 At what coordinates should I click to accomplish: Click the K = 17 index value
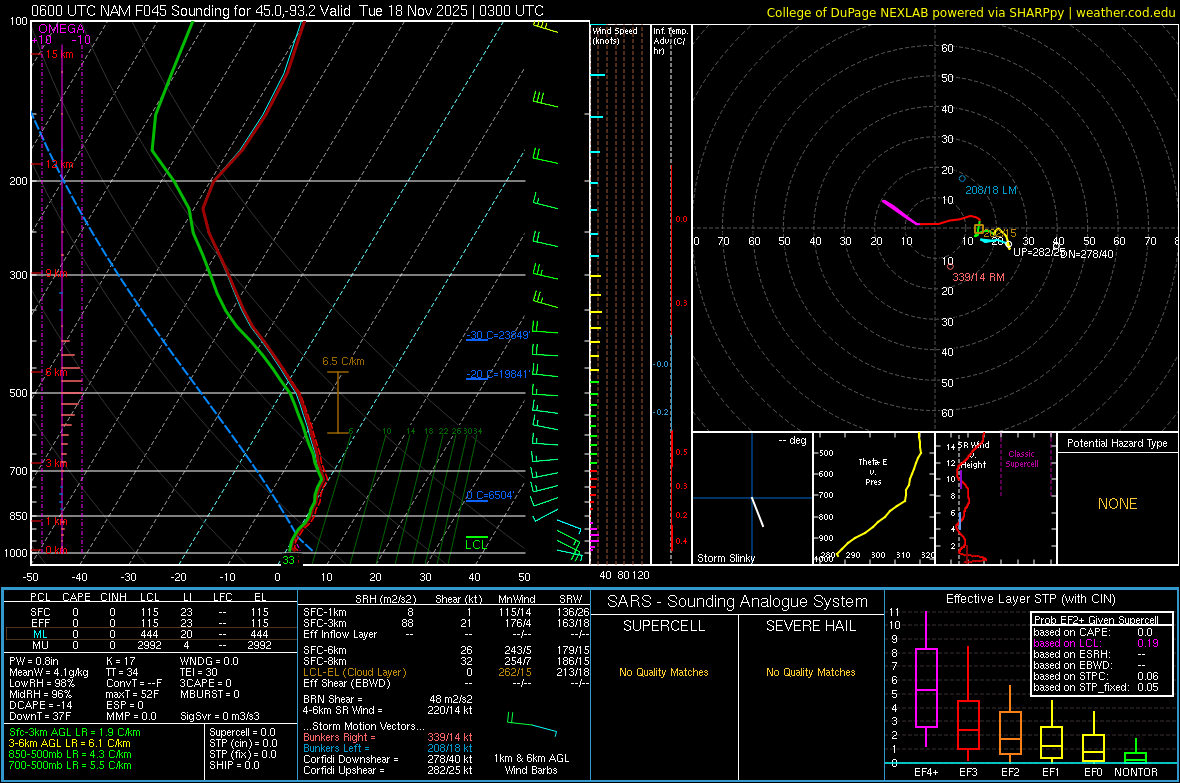coord(120,661)
